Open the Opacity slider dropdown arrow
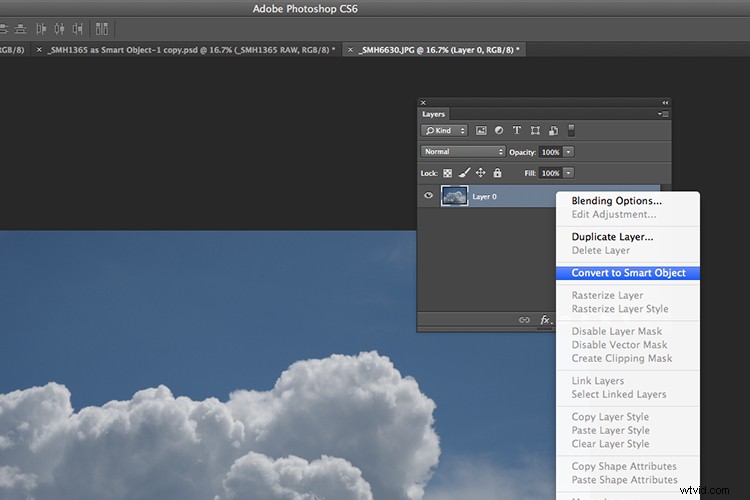 click(x=568, y=152)
